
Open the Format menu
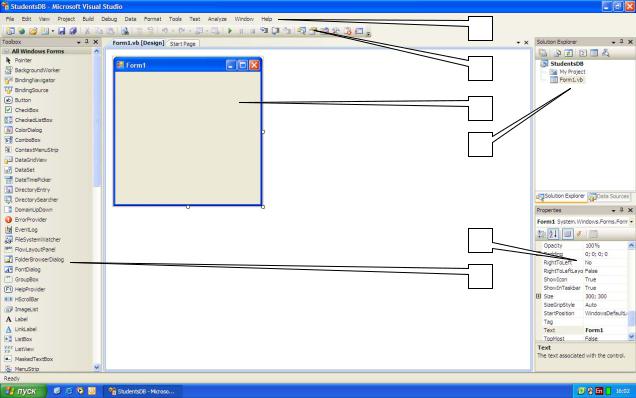(152, 19)
